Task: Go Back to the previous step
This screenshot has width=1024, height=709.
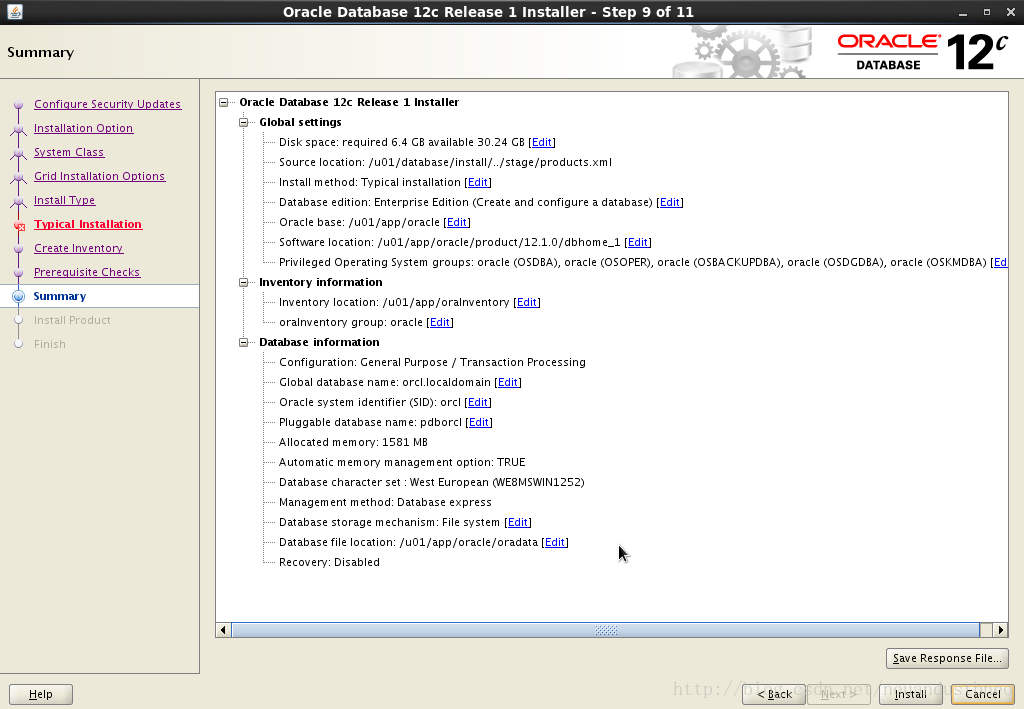Action: click(774, 694)
